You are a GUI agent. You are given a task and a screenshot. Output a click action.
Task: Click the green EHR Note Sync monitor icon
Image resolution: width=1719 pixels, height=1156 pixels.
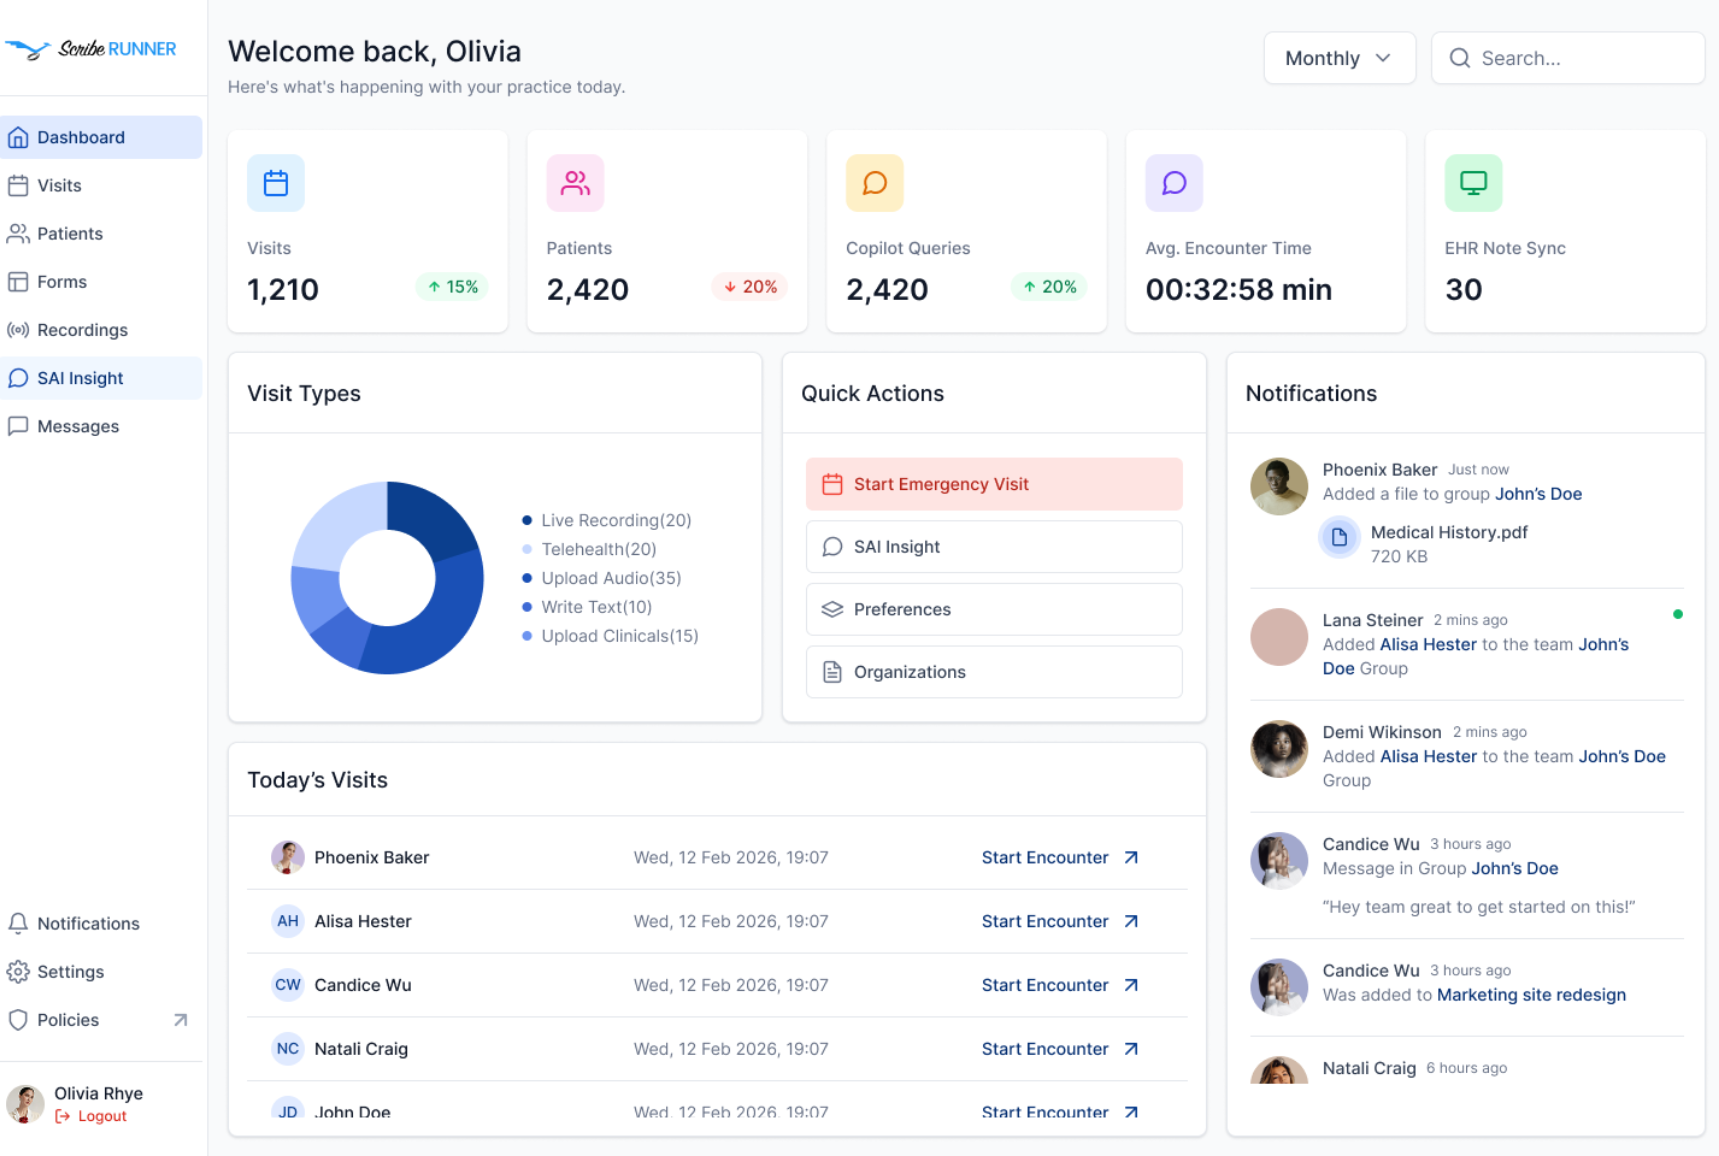tap(1472, 183)
